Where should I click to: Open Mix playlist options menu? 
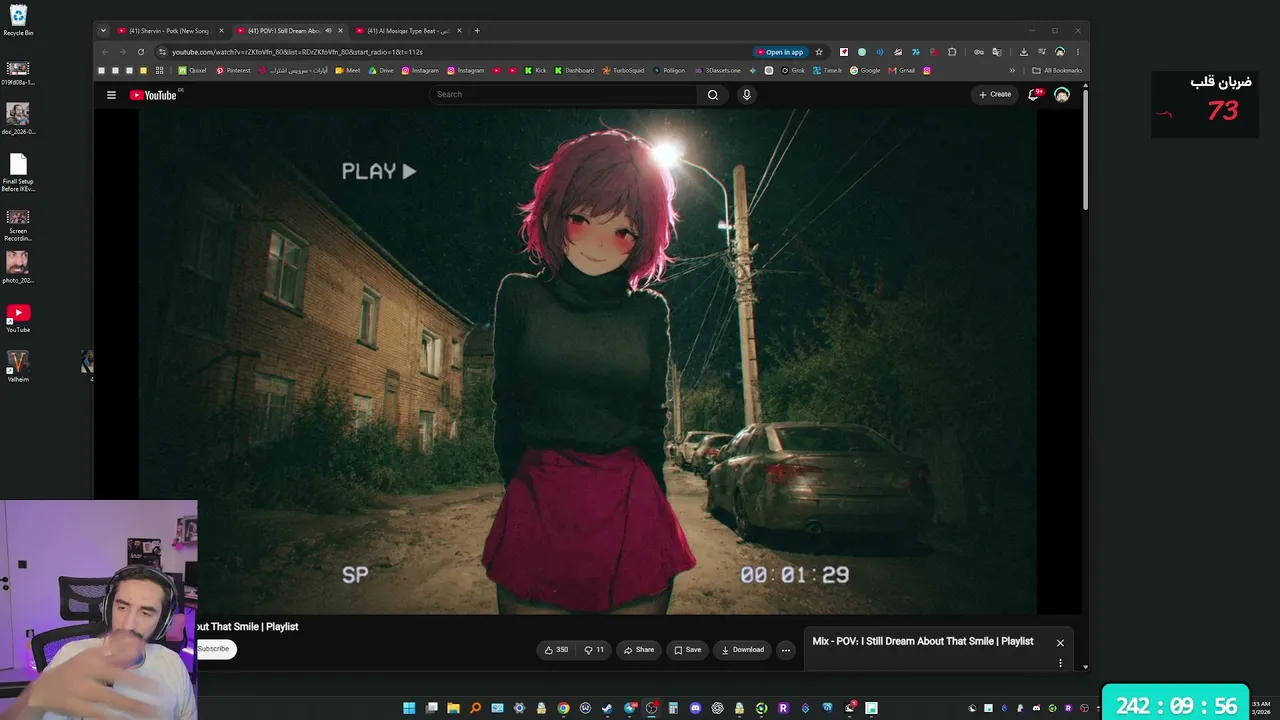click(x=1060, y=663)
